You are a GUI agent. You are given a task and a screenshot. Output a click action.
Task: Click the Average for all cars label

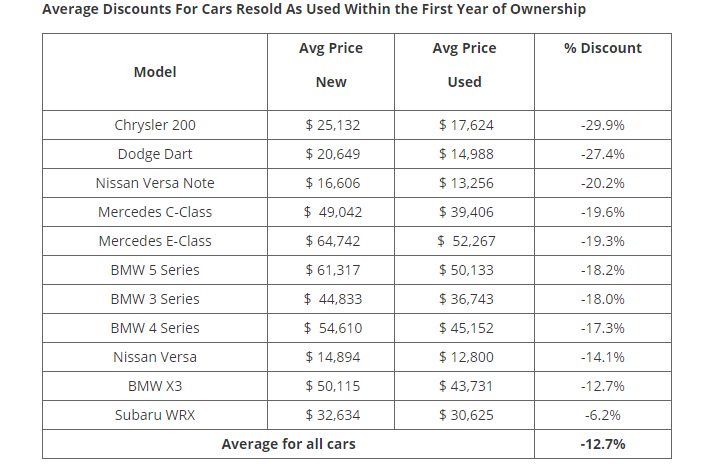tap(289, 444)
